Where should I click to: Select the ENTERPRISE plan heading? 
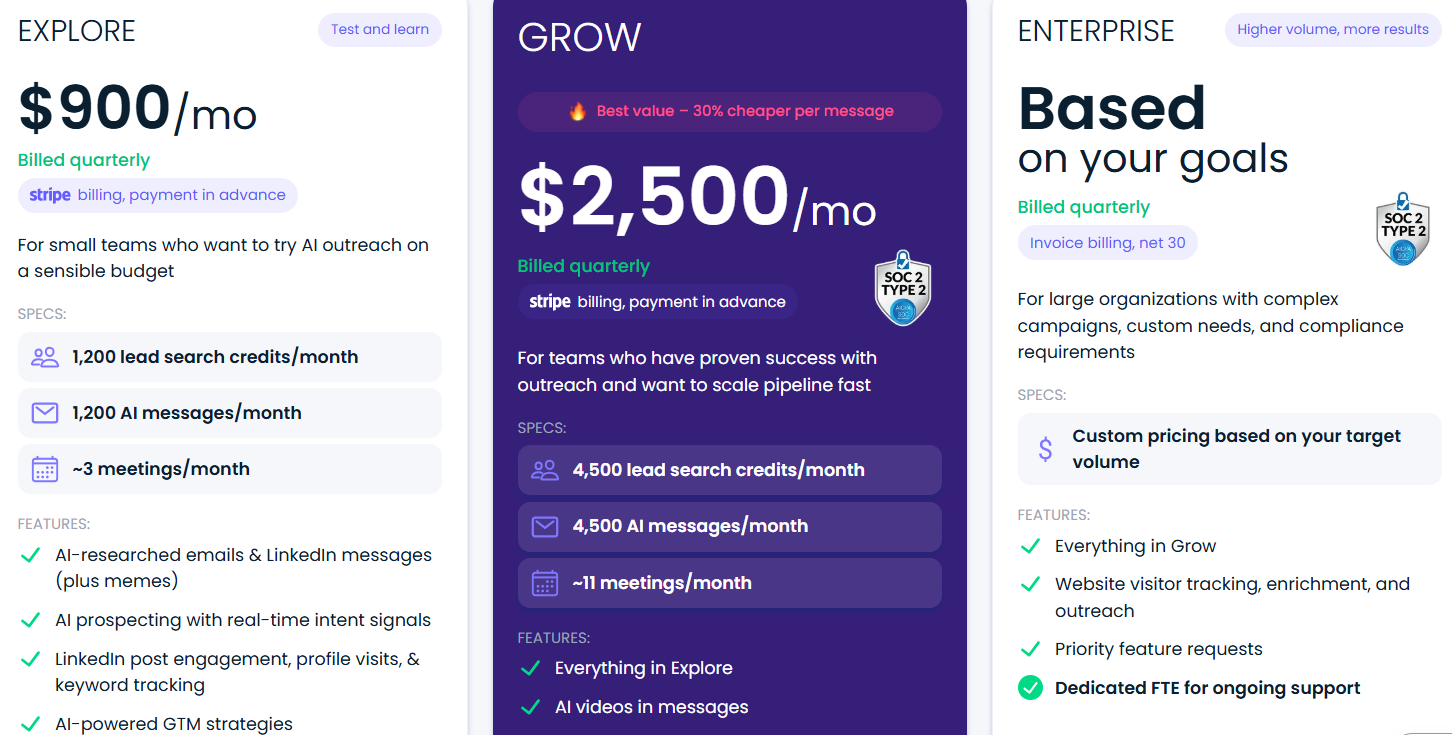tap(1096, 31)
